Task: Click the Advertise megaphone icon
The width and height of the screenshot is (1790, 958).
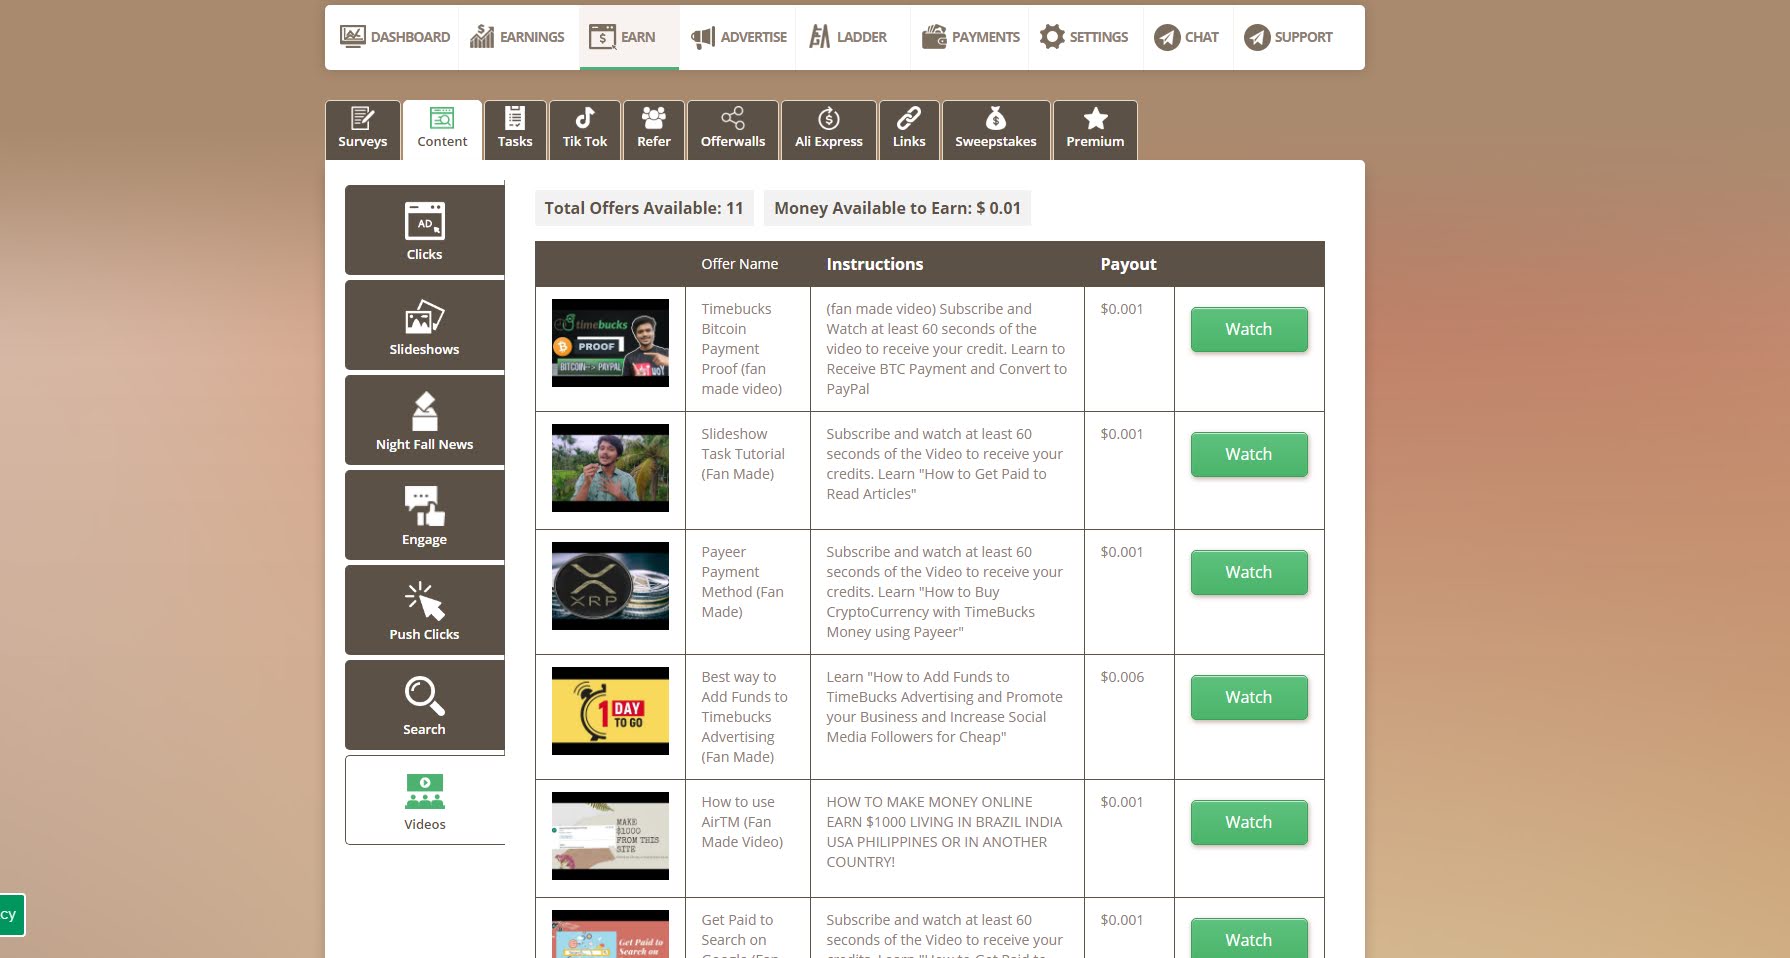Action: click(x=703, y=37)
